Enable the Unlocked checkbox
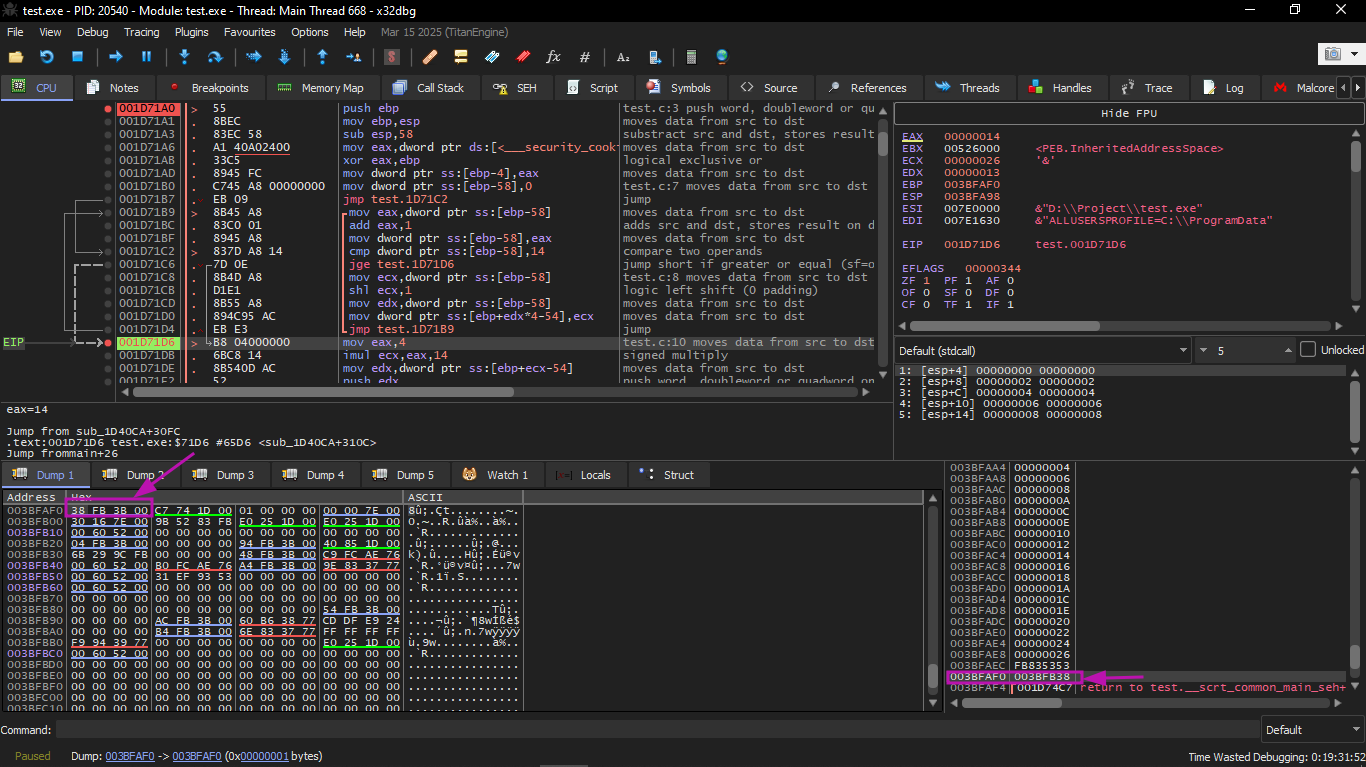1366x767 pixels. (x=1308, y=350)
